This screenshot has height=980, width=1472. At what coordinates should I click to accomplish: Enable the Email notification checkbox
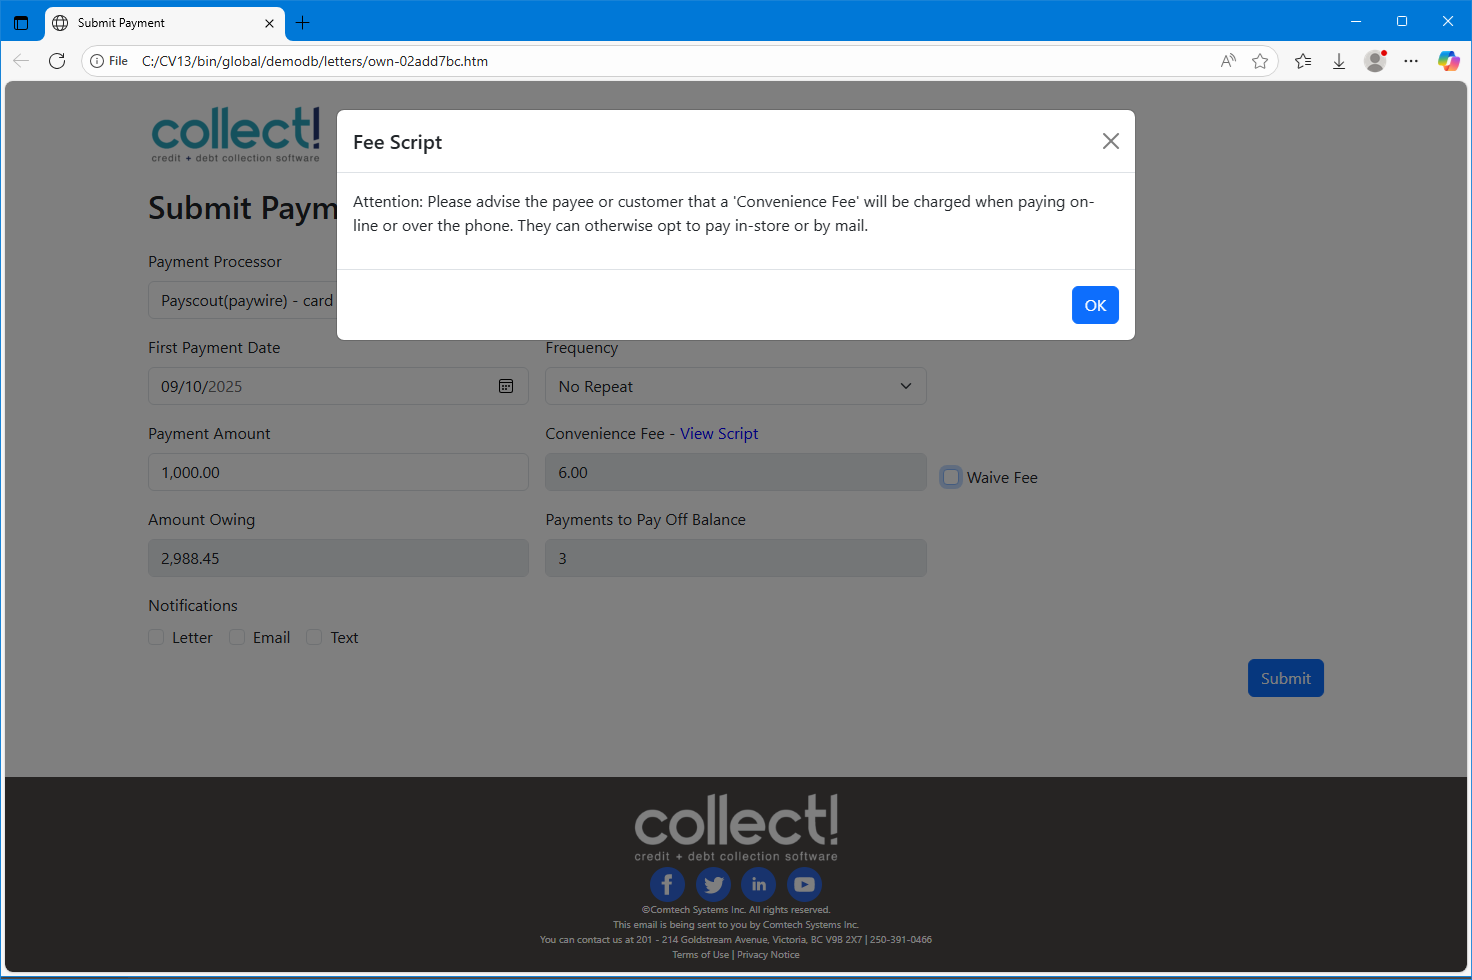pos(237,637)
